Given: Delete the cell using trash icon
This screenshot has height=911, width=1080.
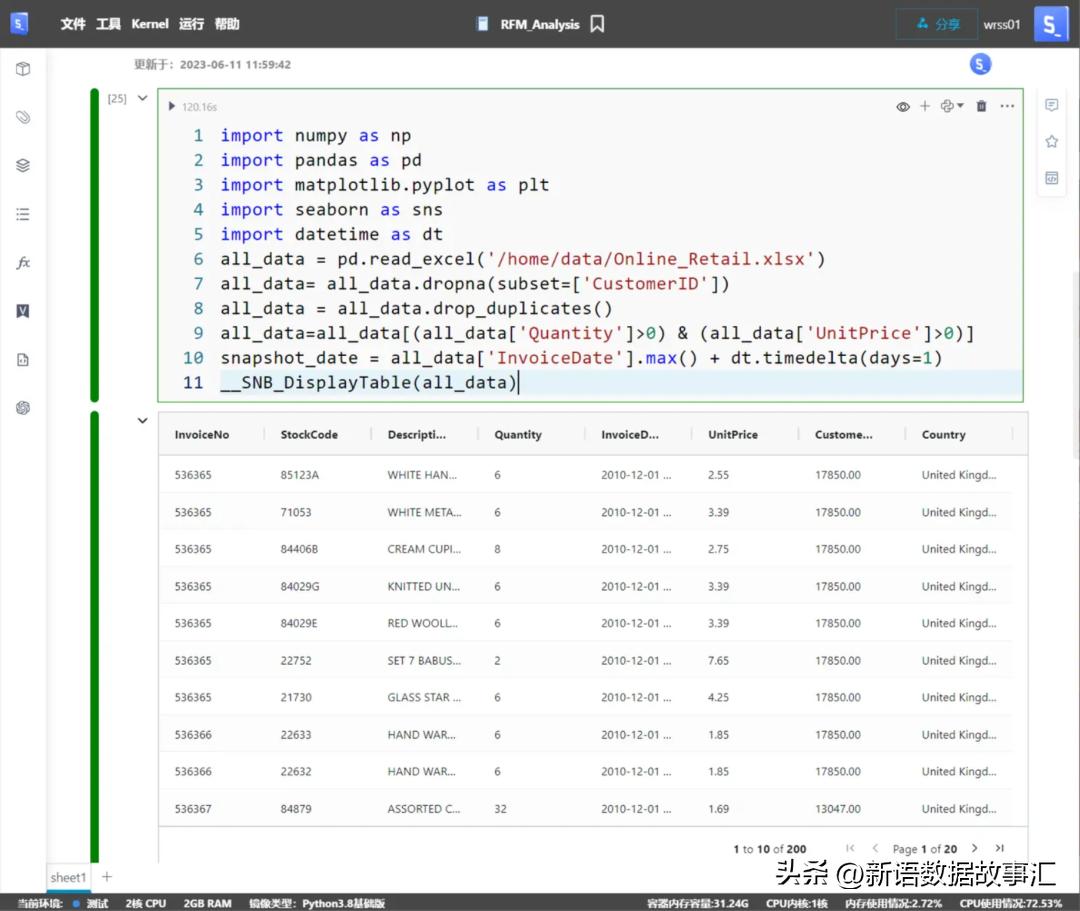Looking at the screenshot, I should point(981,106).
